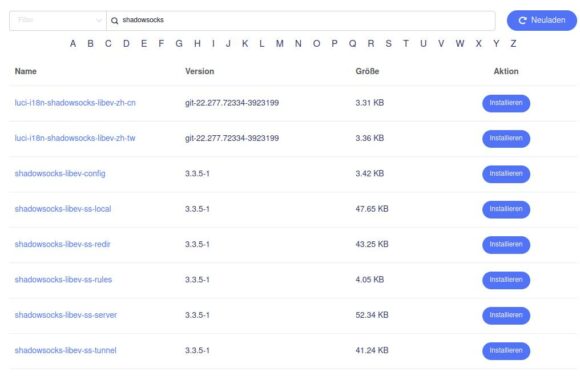
Task: Click the Größe column header
Action: tap(367, 71)
